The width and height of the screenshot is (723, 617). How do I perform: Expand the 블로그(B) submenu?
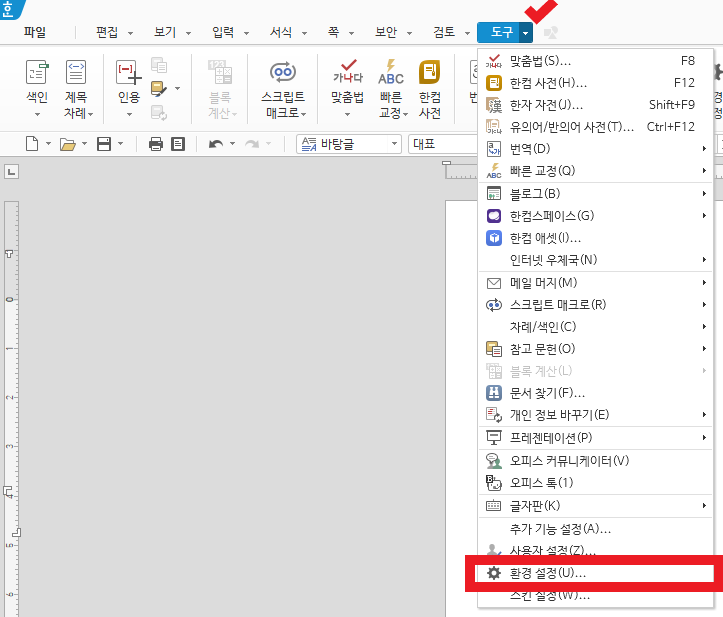tap(595, 194)
